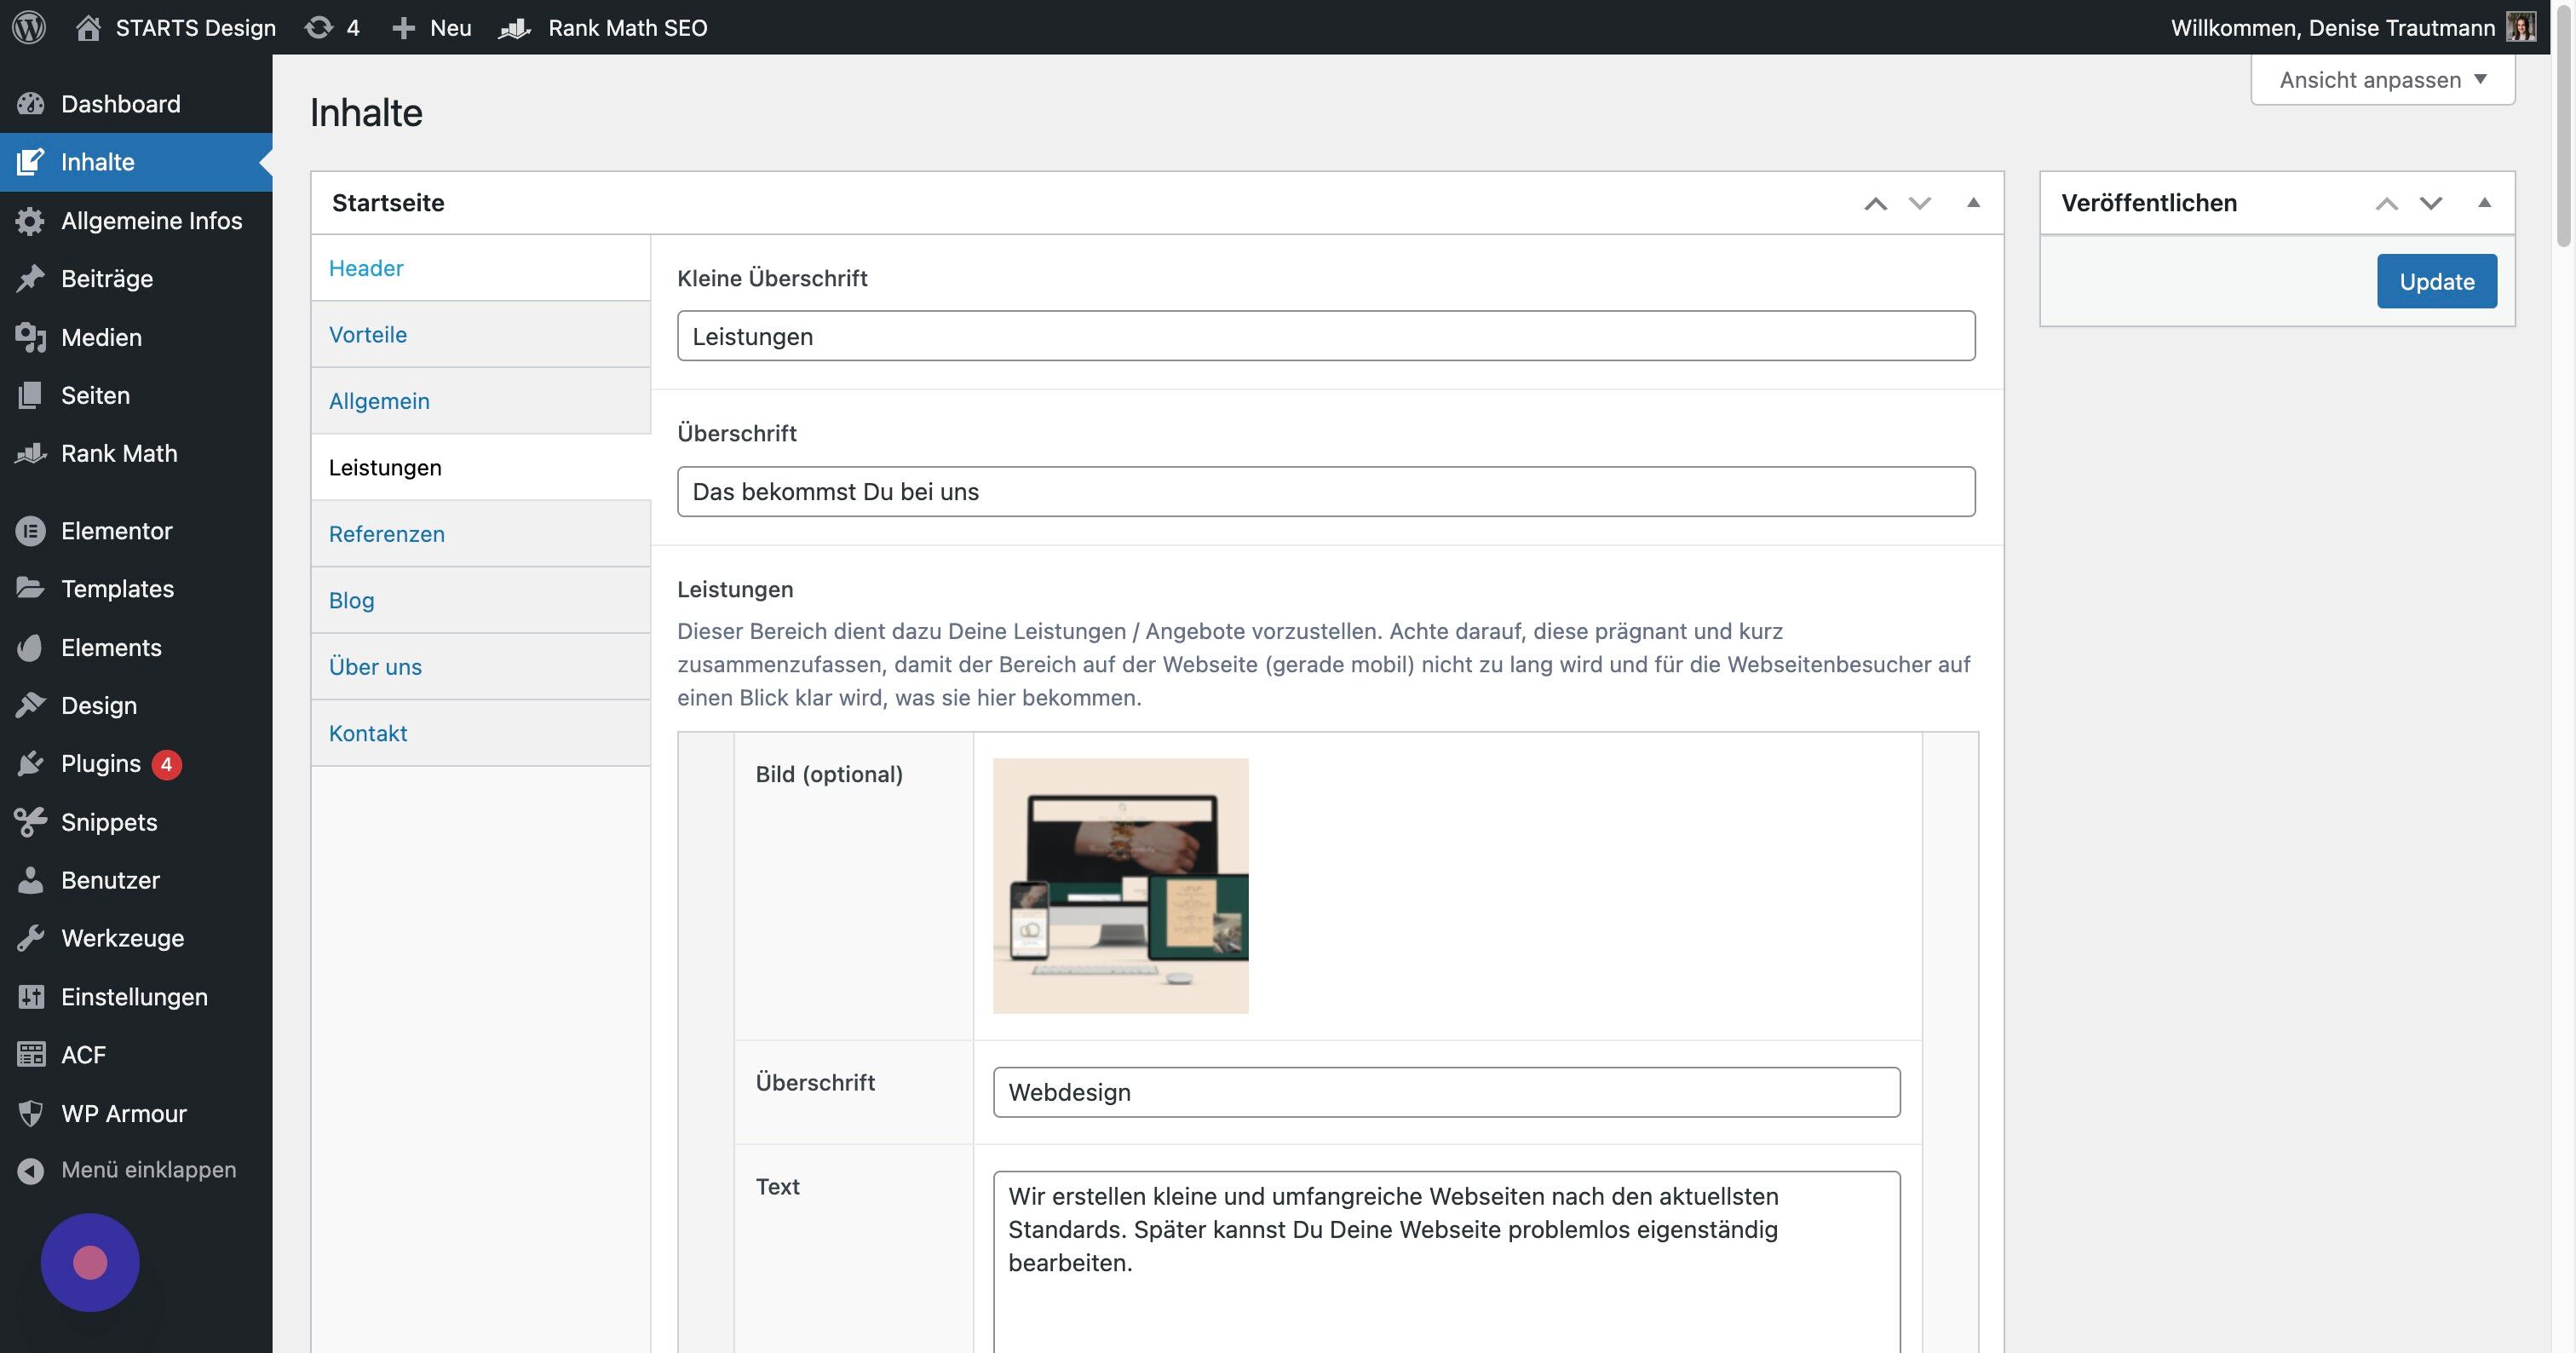This screenshot has height=1353, width=2576.
Task: Click the Rank Math SEO toolbar icon
Action: [514, 27]
